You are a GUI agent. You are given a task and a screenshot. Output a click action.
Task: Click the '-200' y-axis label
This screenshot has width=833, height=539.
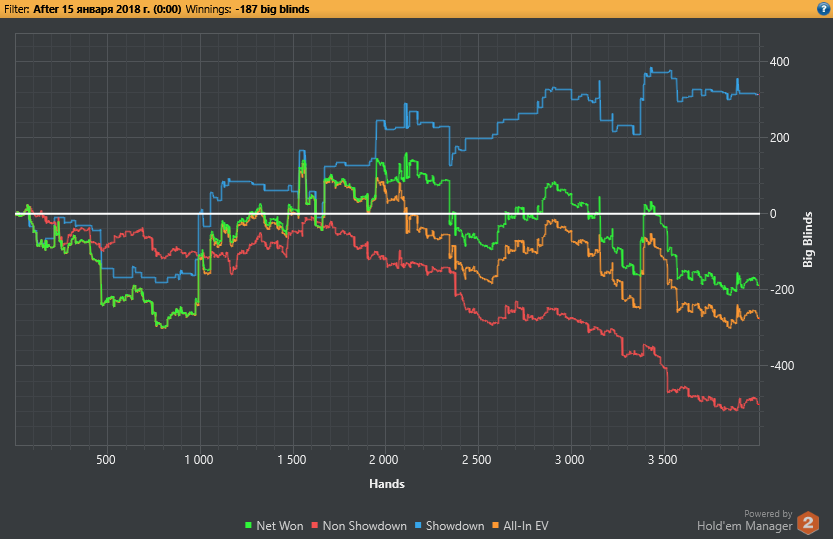pyautogui.click(x=781, y=290)
